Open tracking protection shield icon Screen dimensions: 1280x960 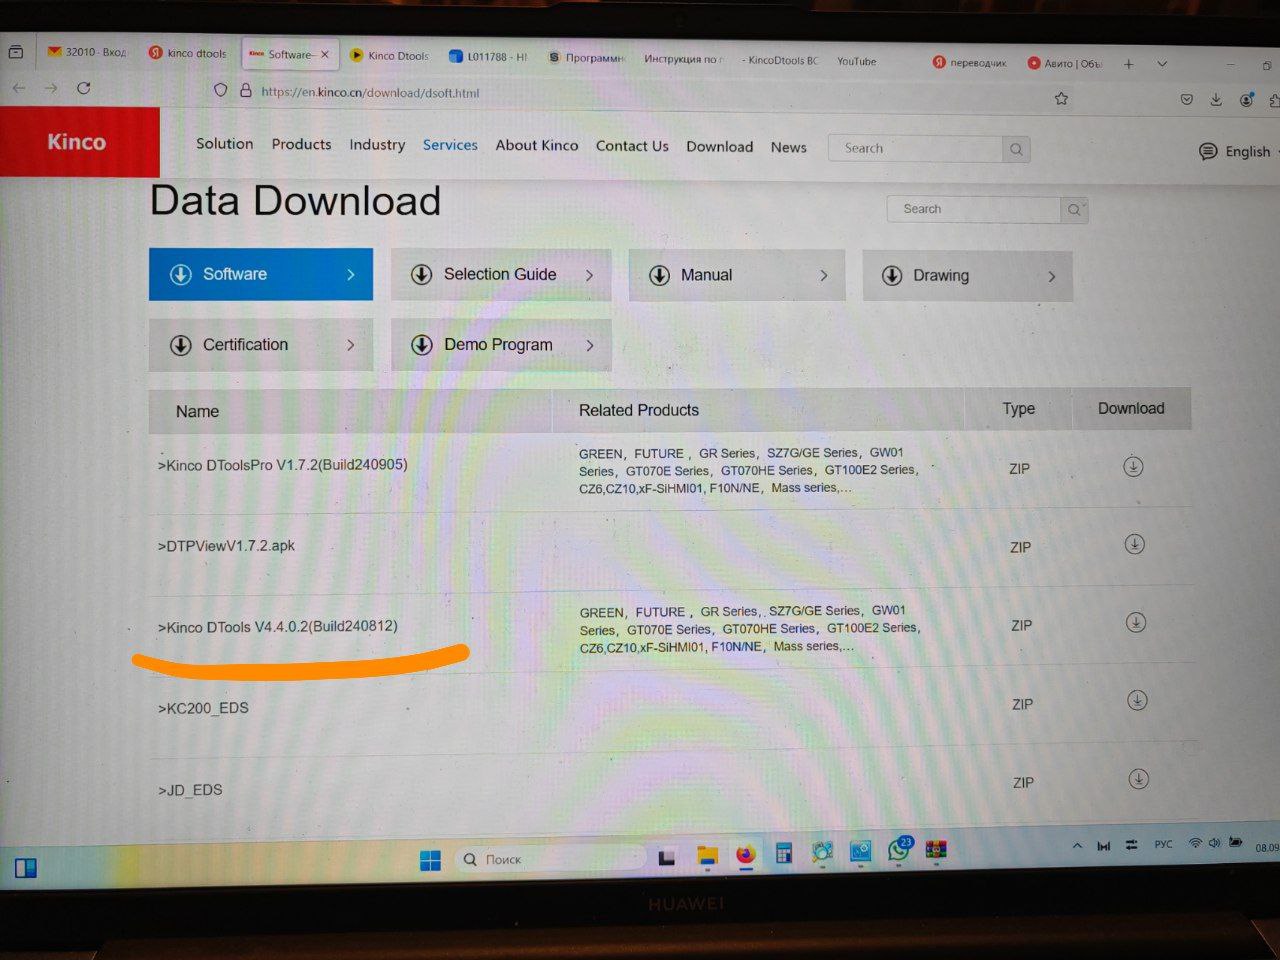point(221,90)
